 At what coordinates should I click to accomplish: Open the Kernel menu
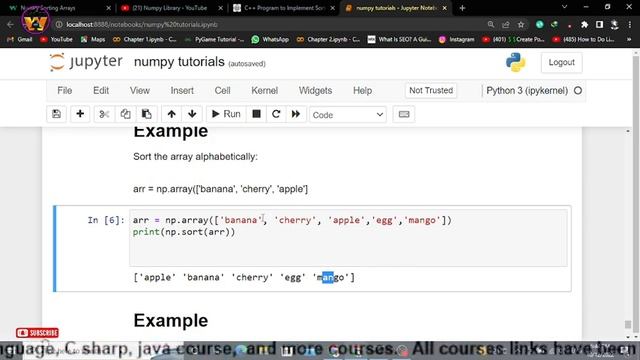pos(264,91)
